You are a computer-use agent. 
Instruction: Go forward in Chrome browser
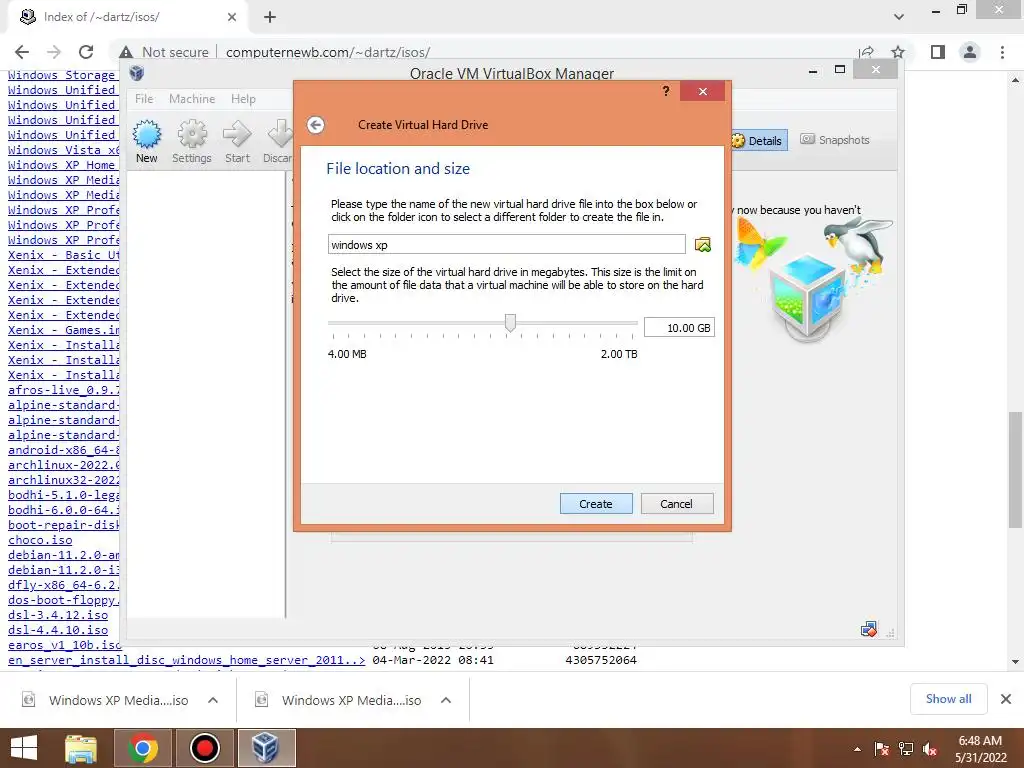point(54,52)
